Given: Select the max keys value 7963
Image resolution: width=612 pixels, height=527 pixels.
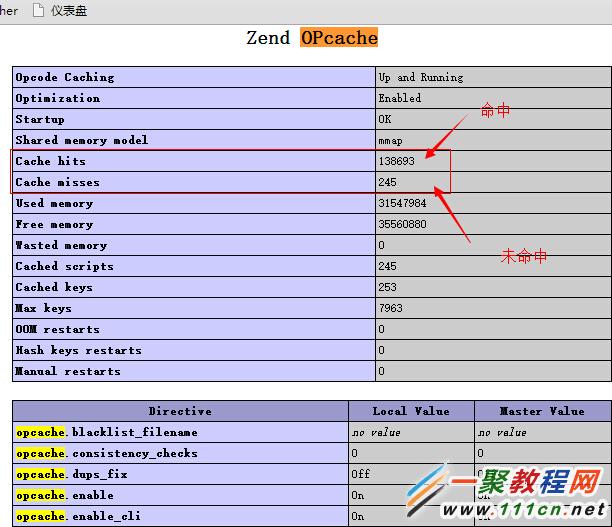Looking at the screenshot, I should coord(390,308).
